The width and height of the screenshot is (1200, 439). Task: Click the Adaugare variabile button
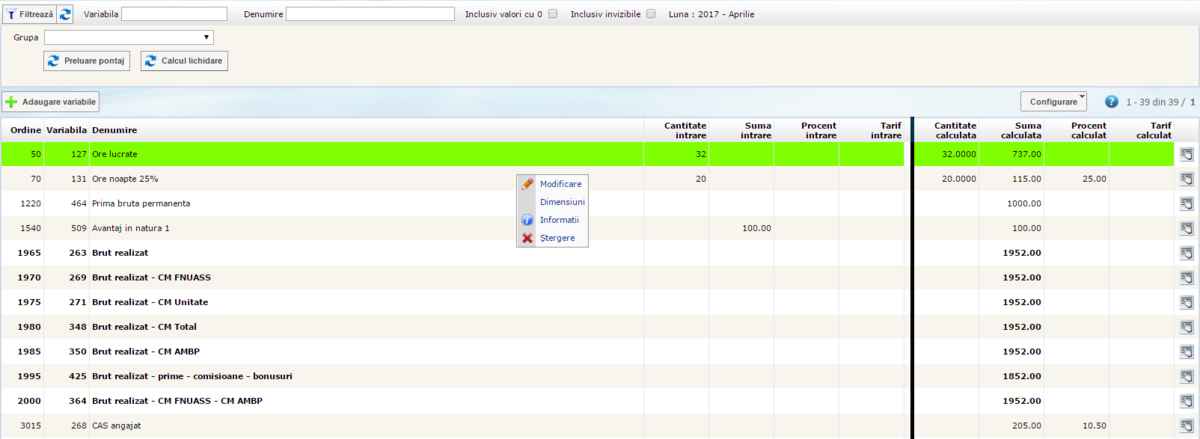pyautogui.click(x=51, y=102)
